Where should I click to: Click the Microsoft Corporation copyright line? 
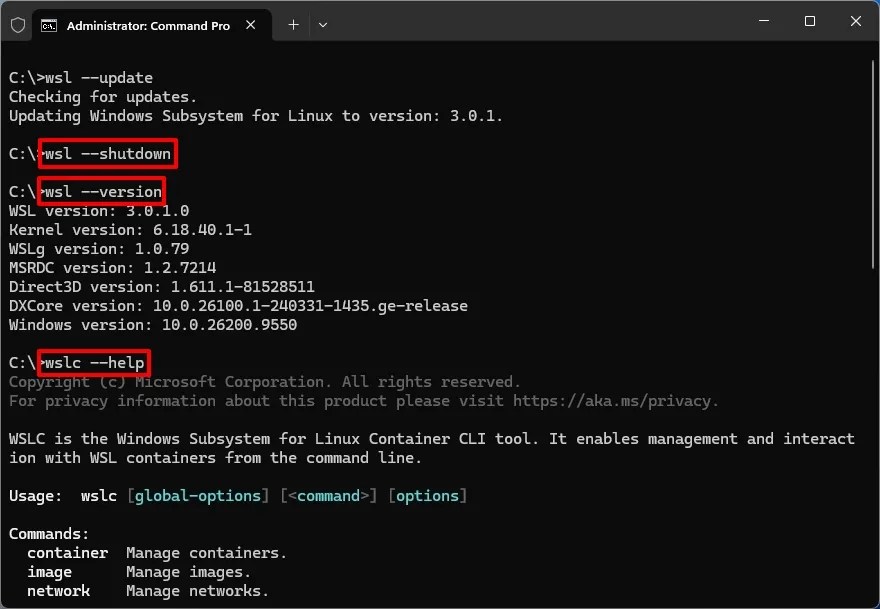tap(264, 382)
